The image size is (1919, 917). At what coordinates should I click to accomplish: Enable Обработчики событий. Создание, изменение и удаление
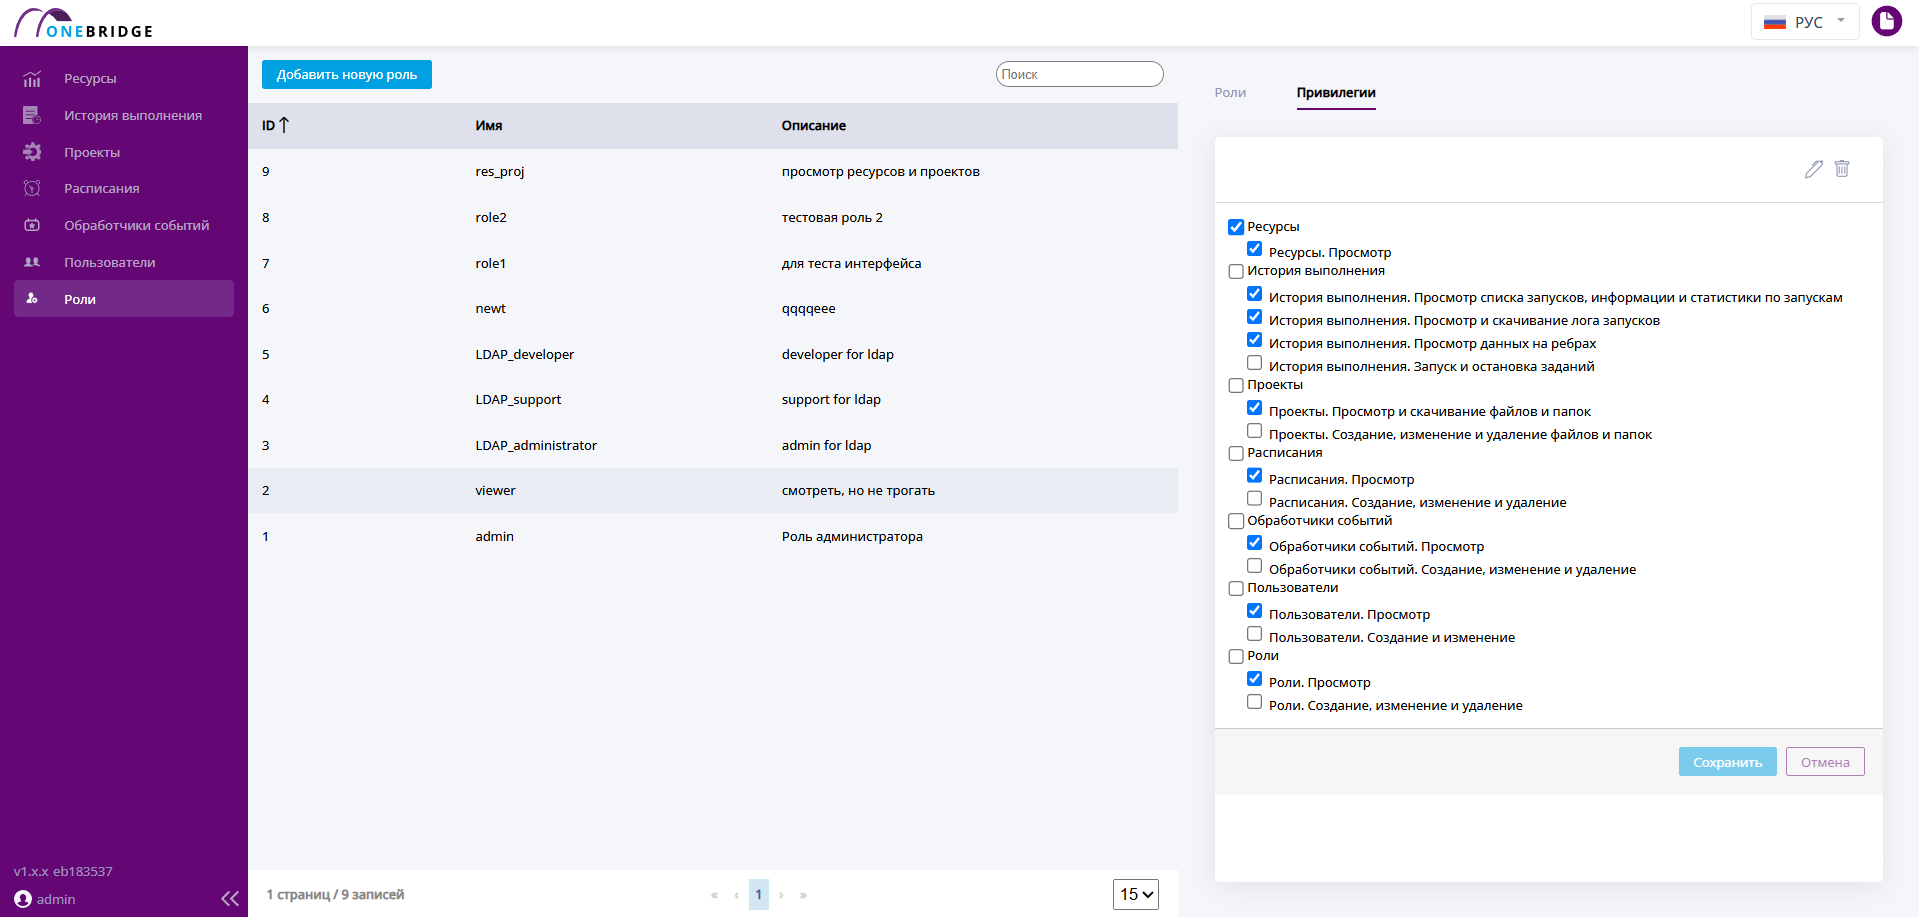[1254, 566]
